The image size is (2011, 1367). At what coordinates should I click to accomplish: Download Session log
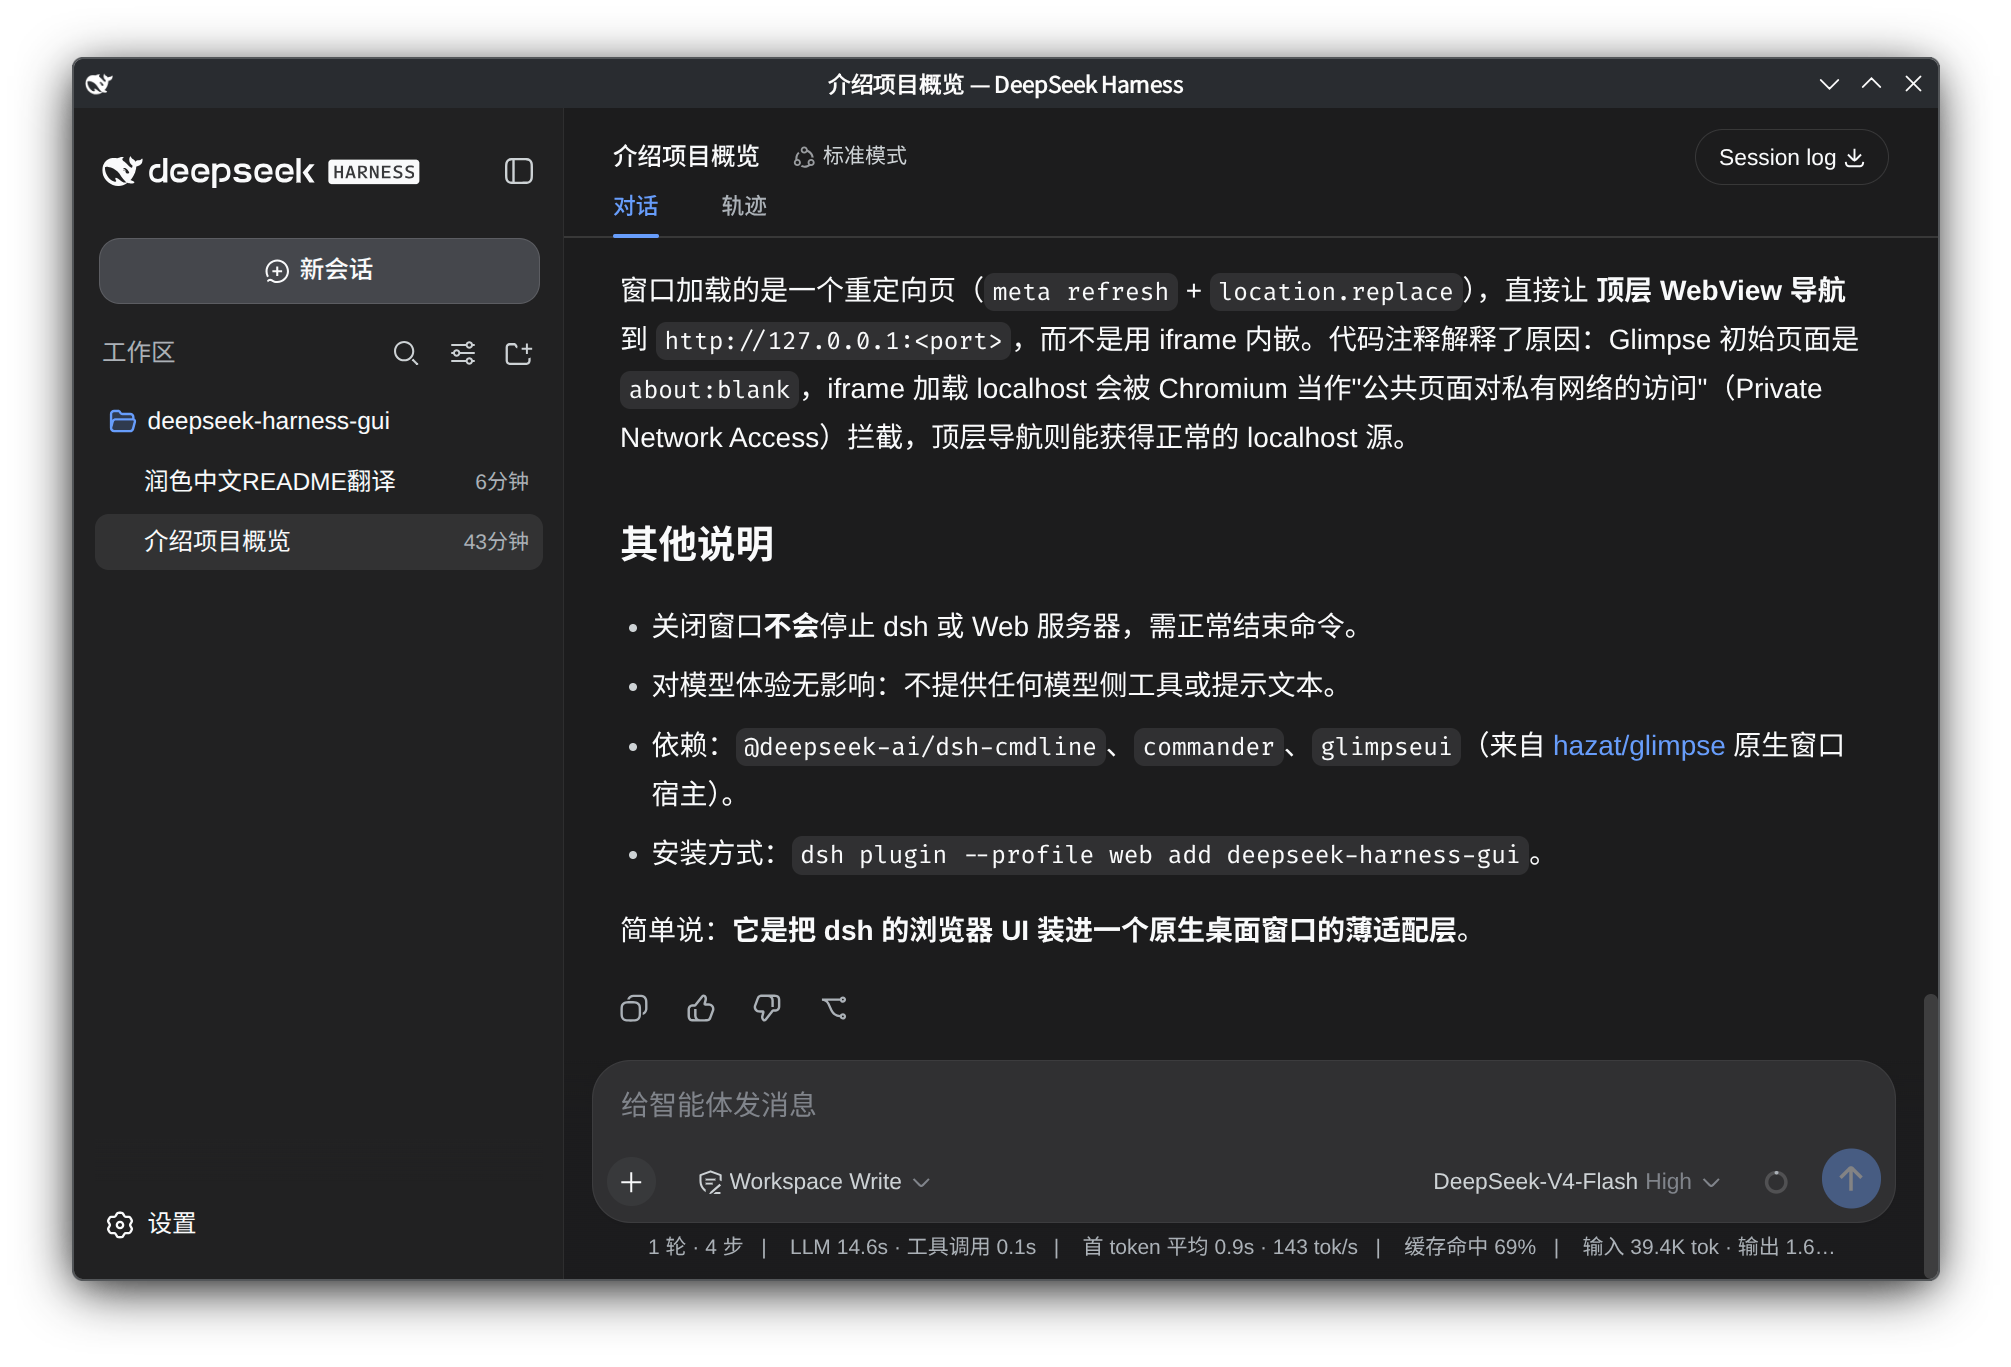(1791, 158)
